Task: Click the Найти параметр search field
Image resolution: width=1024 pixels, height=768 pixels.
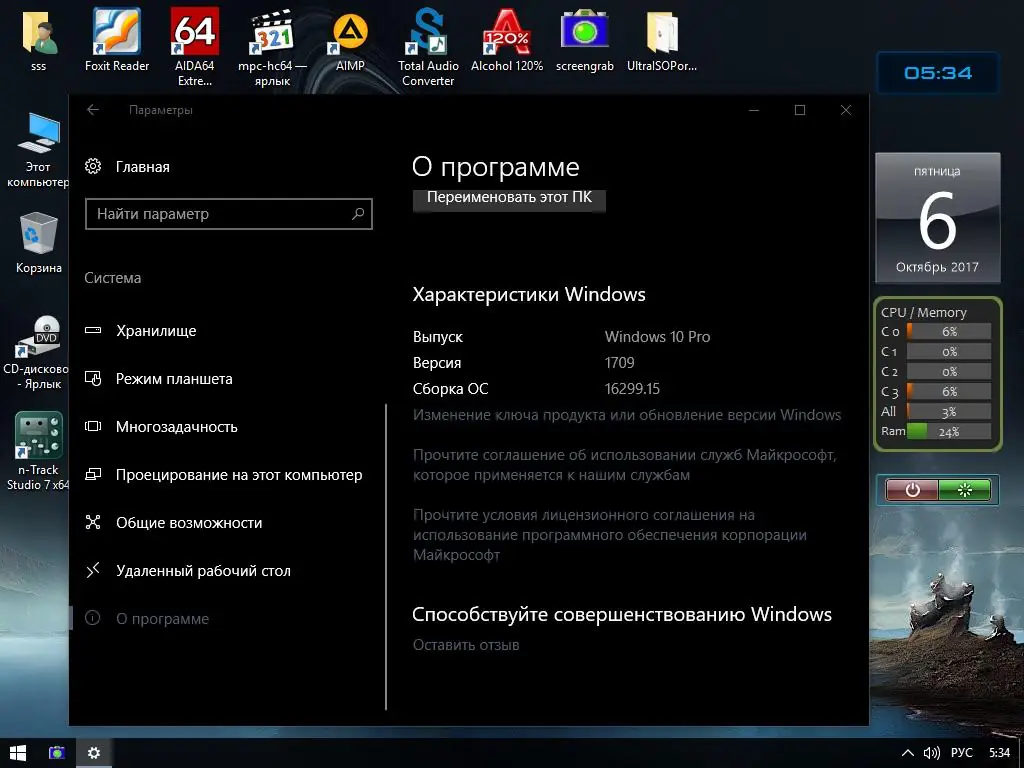Action: coord(229,214)
